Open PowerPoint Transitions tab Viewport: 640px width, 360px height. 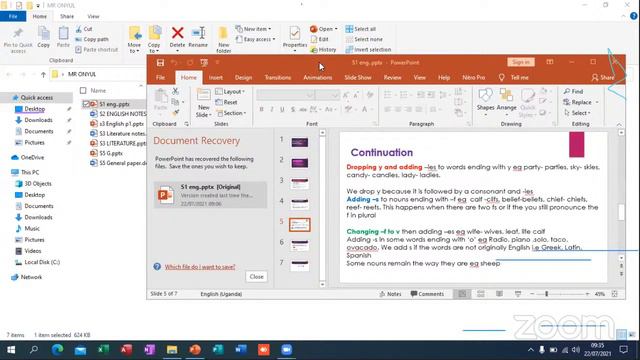[278, 78]
